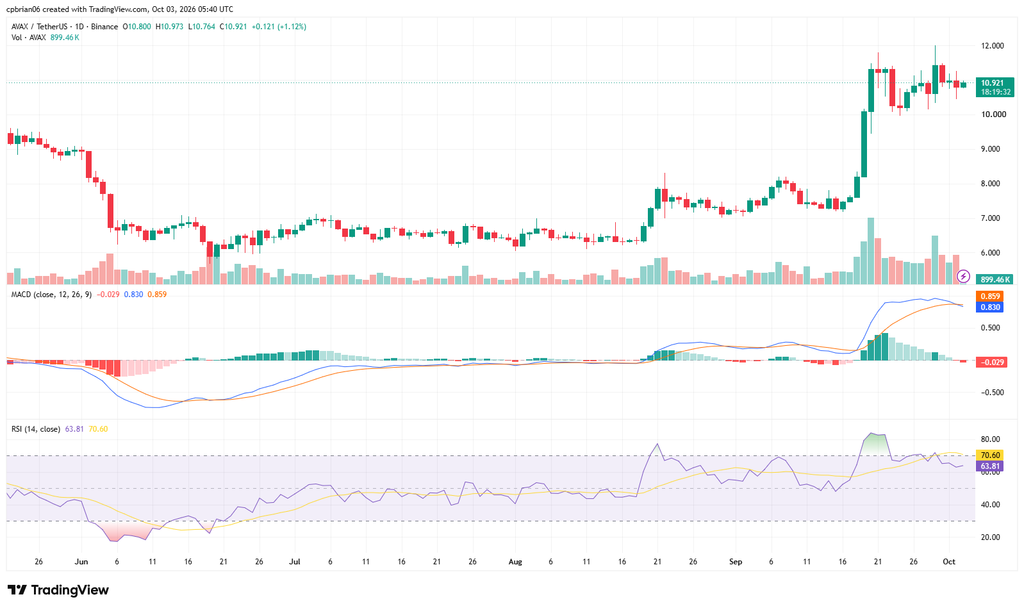
Task: Click the -0.500 MACD axis label
Action: tap(991, 392)
